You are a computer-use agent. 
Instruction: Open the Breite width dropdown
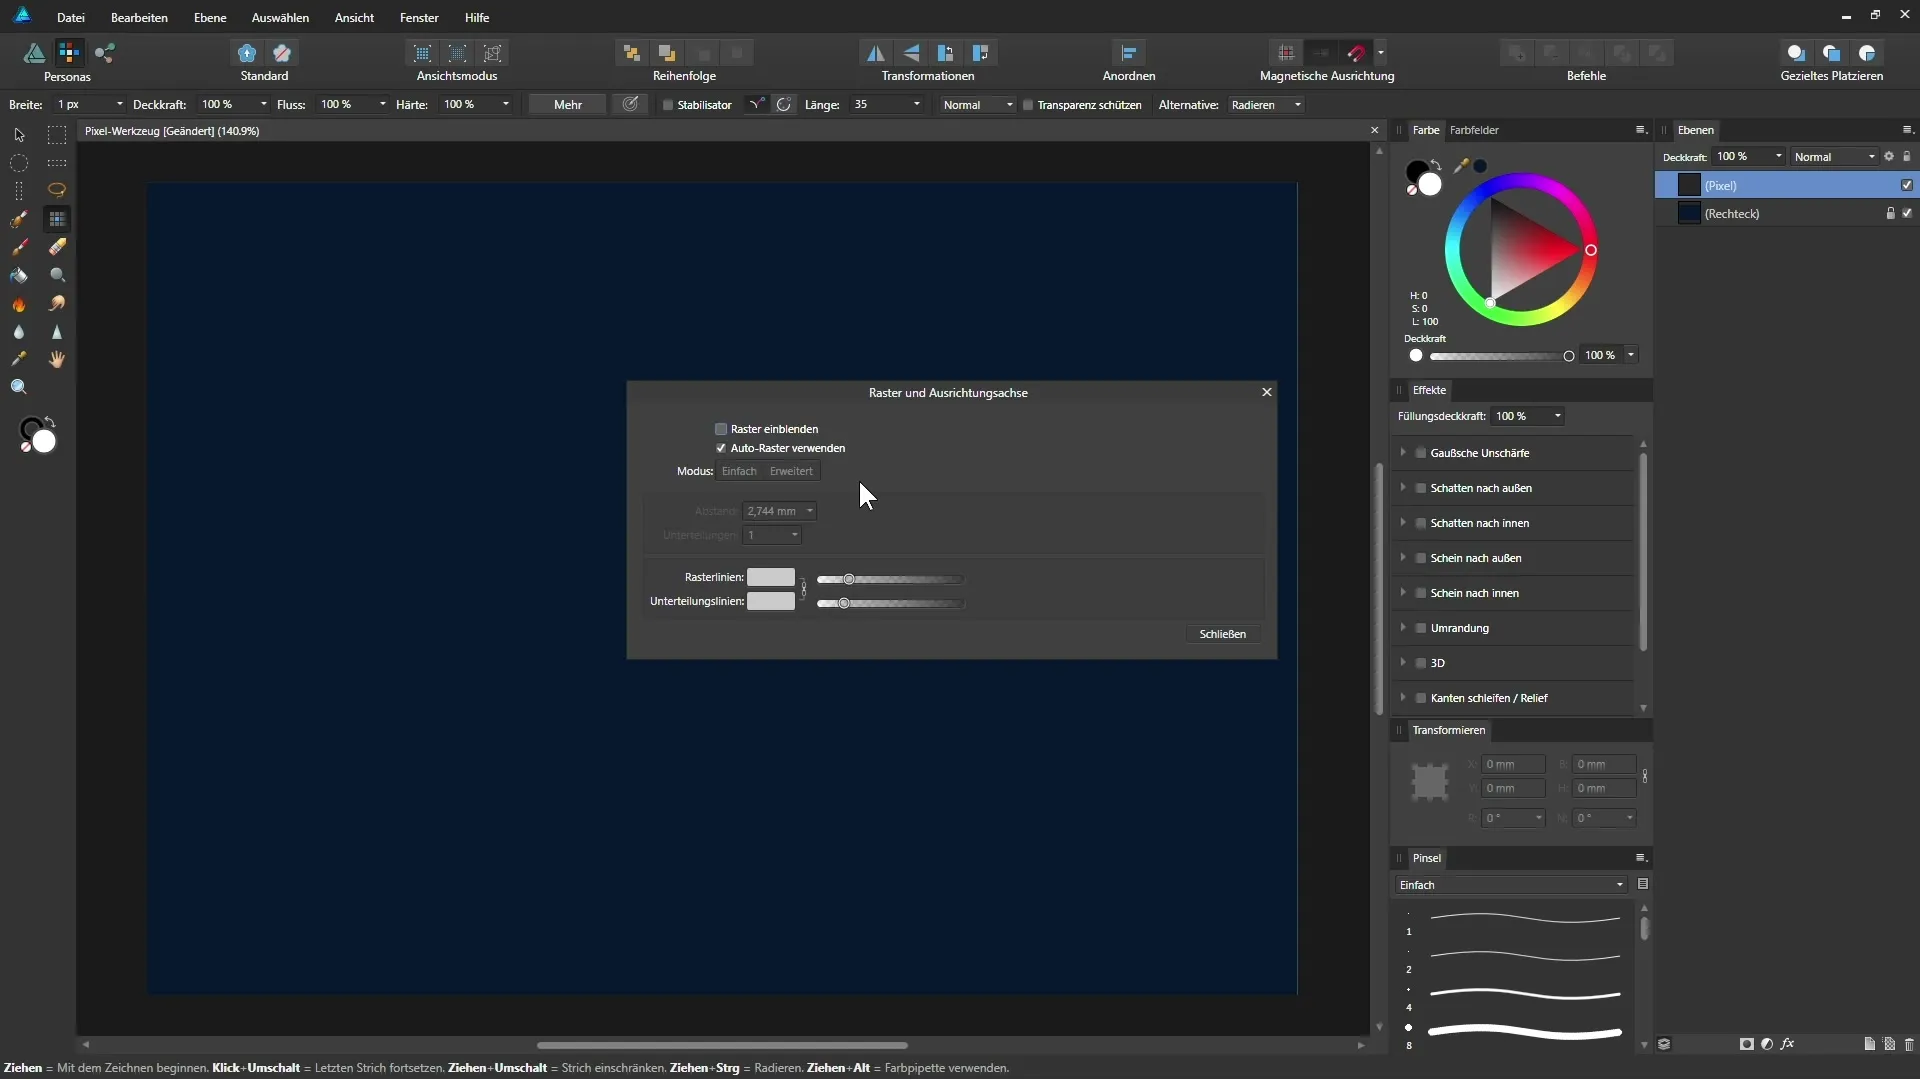120,104
